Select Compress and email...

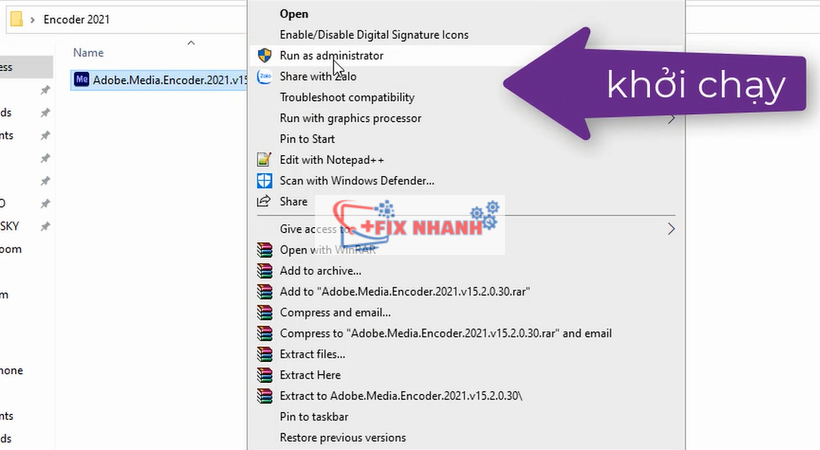[x=335, y=312]
